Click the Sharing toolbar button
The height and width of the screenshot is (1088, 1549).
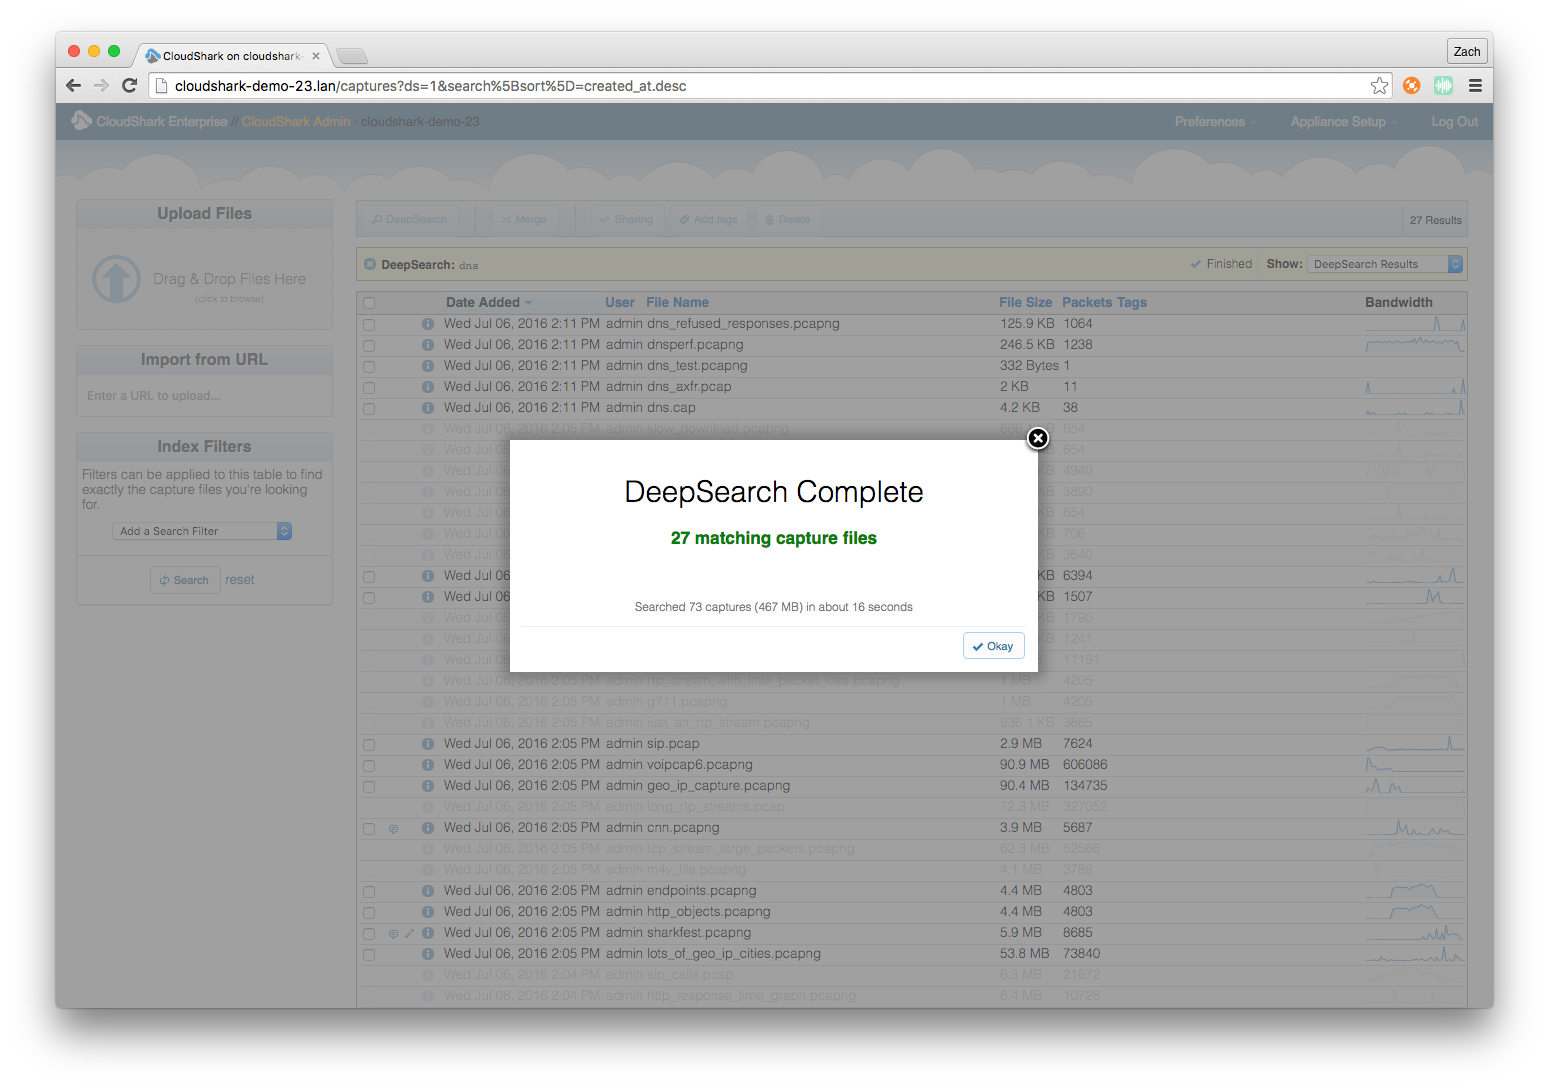[x=626, y=220]
